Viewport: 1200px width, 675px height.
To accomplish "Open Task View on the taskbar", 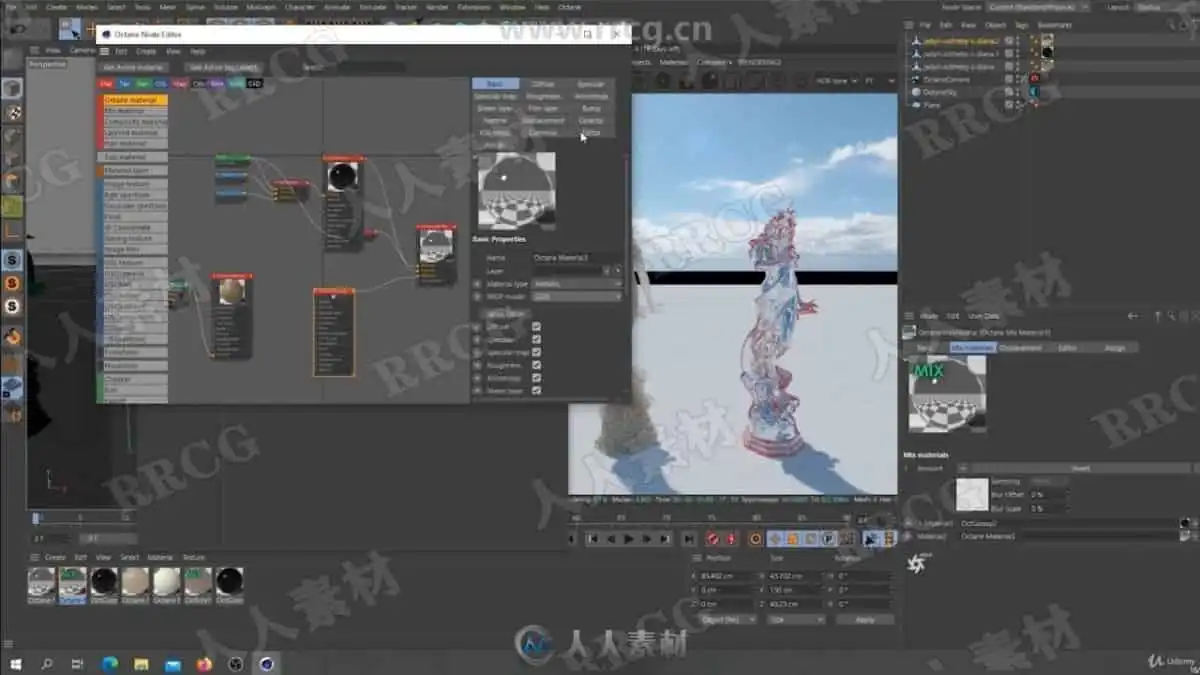I will pos(77,663).
